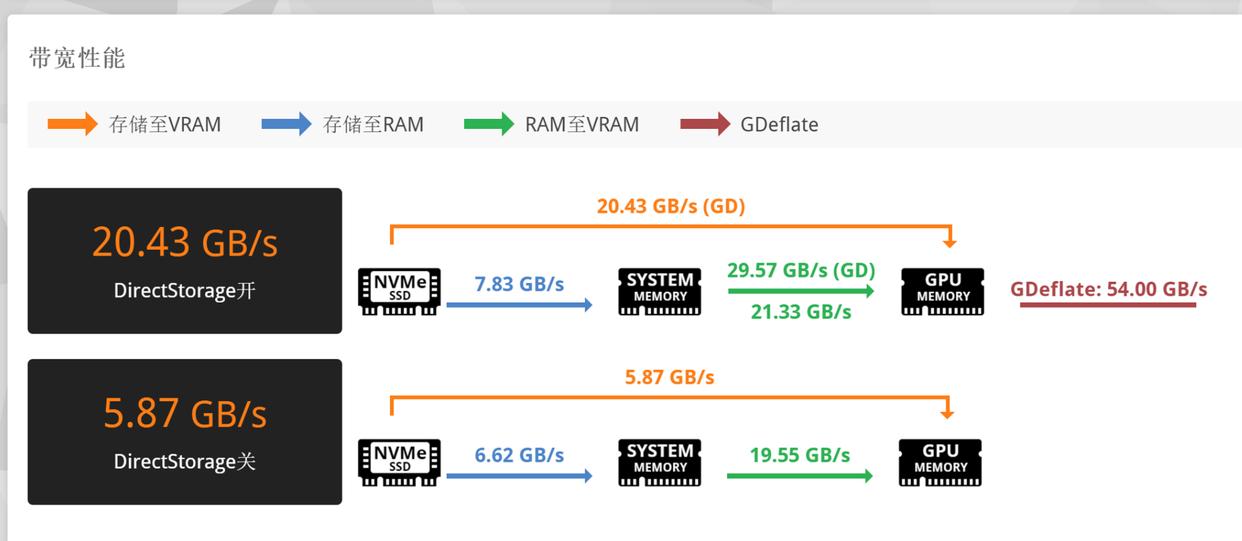Click the NVMe SSD icon in the DirectStorage开 row
The width and height of the screenshot is (1242, 541).
[399, 291]
